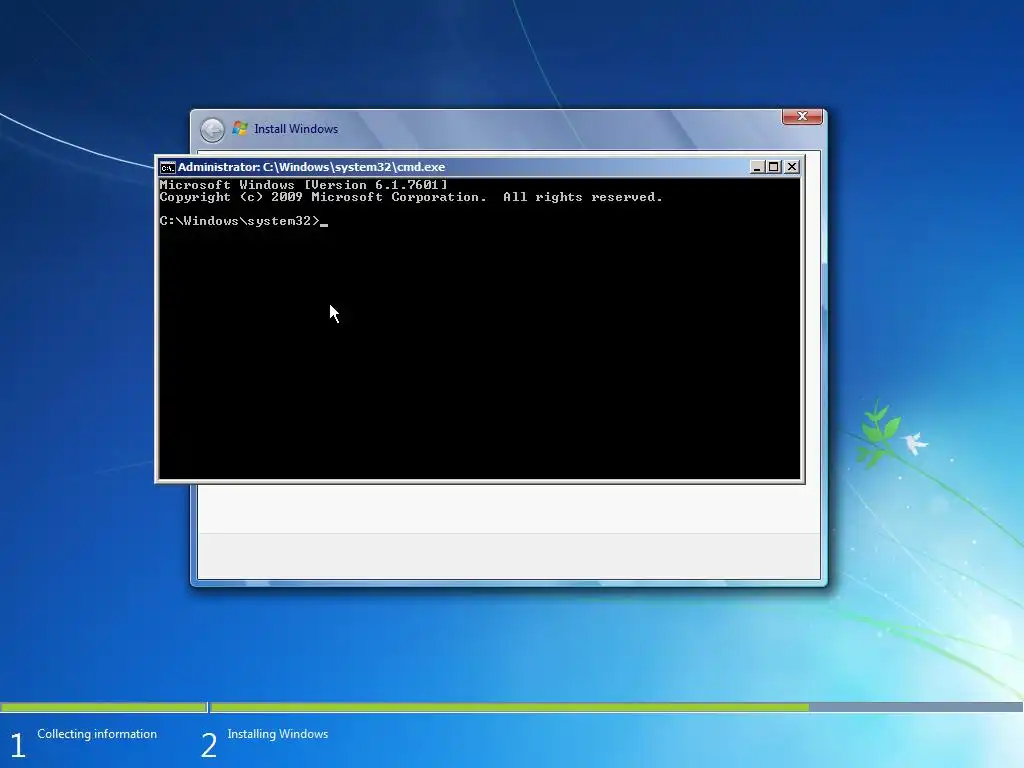
Task: Minimize the cmd.exe window
Action: (x=756, y=167)
